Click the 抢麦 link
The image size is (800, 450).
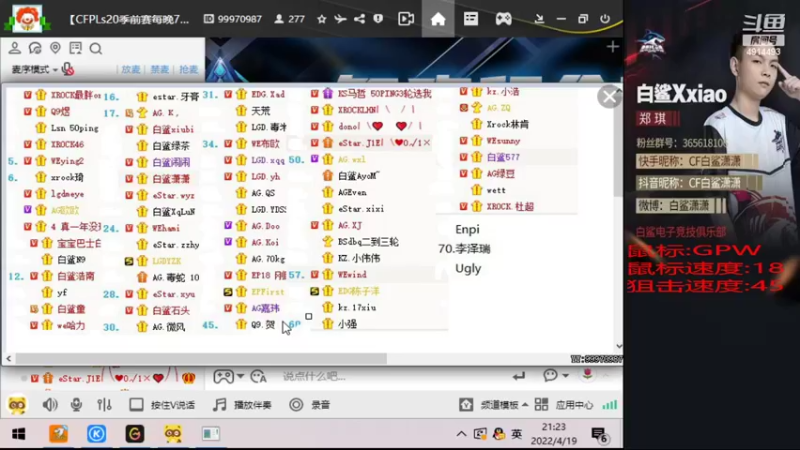pyautogui.click(x=188, y=69)
